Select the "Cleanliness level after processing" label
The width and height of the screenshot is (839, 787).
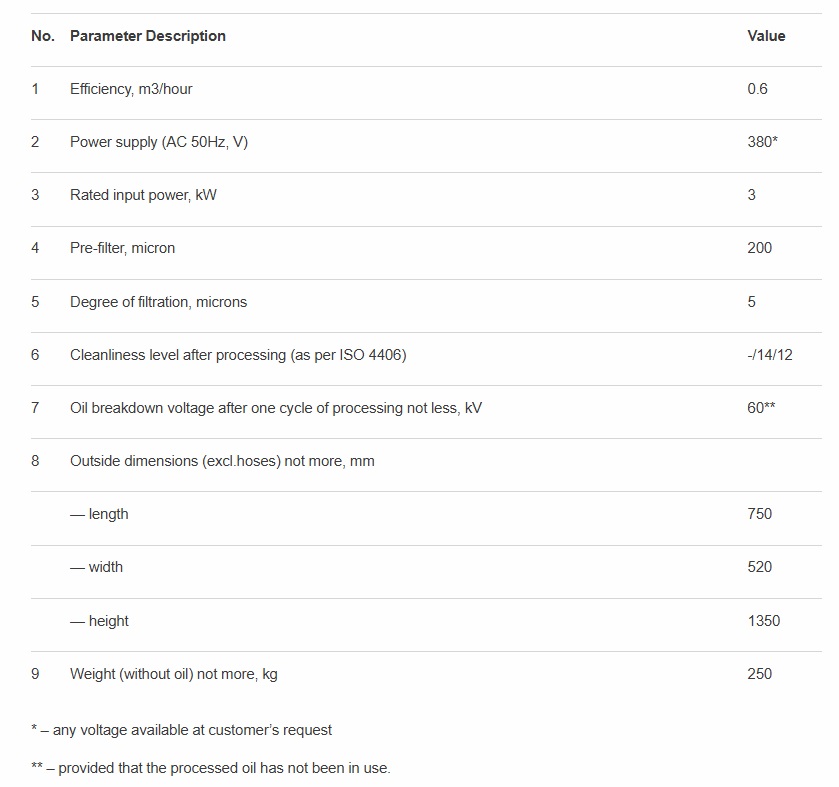click(x=238, y=355)
